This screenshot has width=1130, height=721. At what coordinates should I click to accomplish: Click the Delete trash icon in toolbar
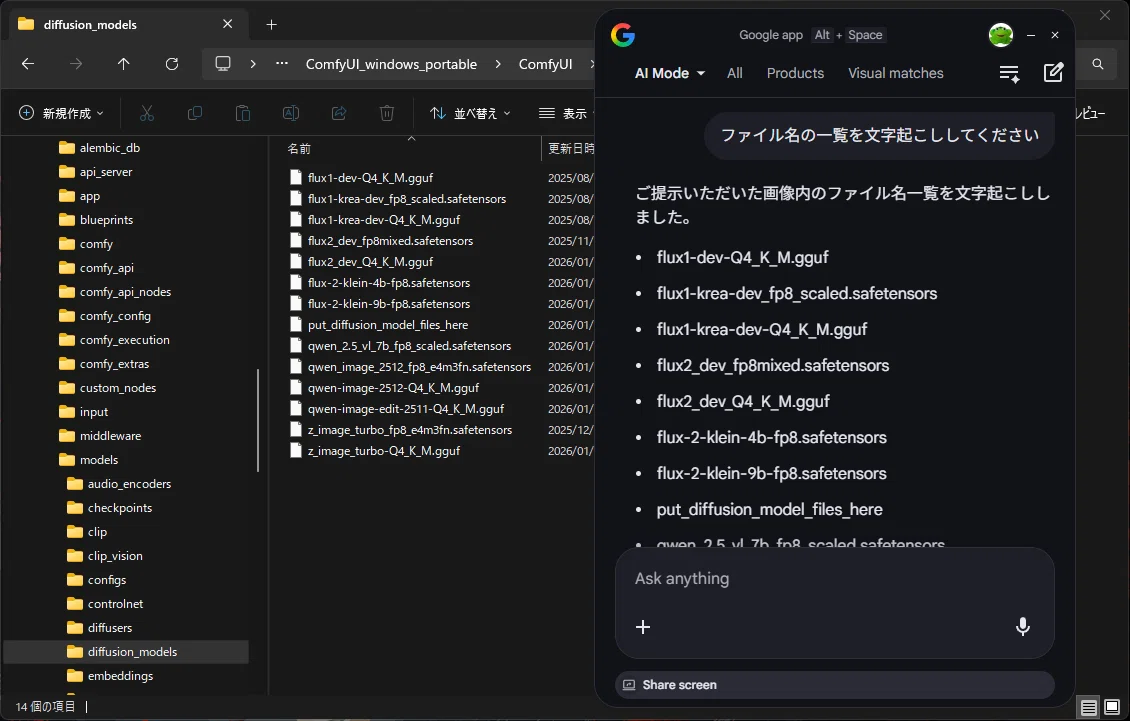pyautogui.click(x=387, y=113)
